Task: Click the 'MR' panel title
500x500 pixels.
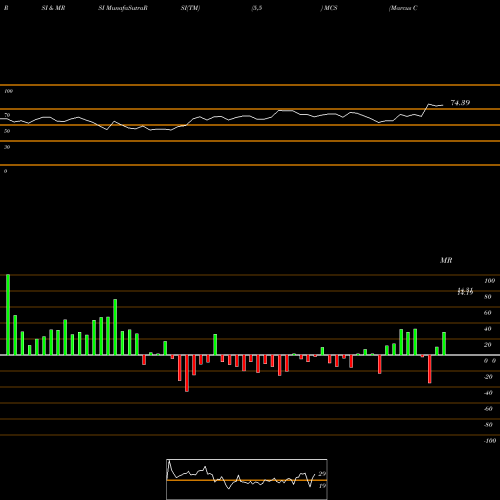Action: (446, 260)
